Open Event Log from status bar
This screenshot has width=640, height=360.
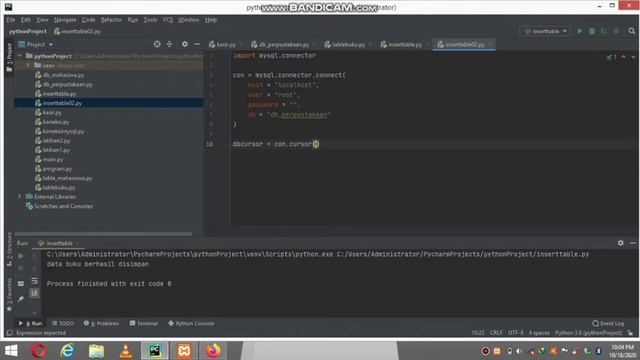[608, 323]
